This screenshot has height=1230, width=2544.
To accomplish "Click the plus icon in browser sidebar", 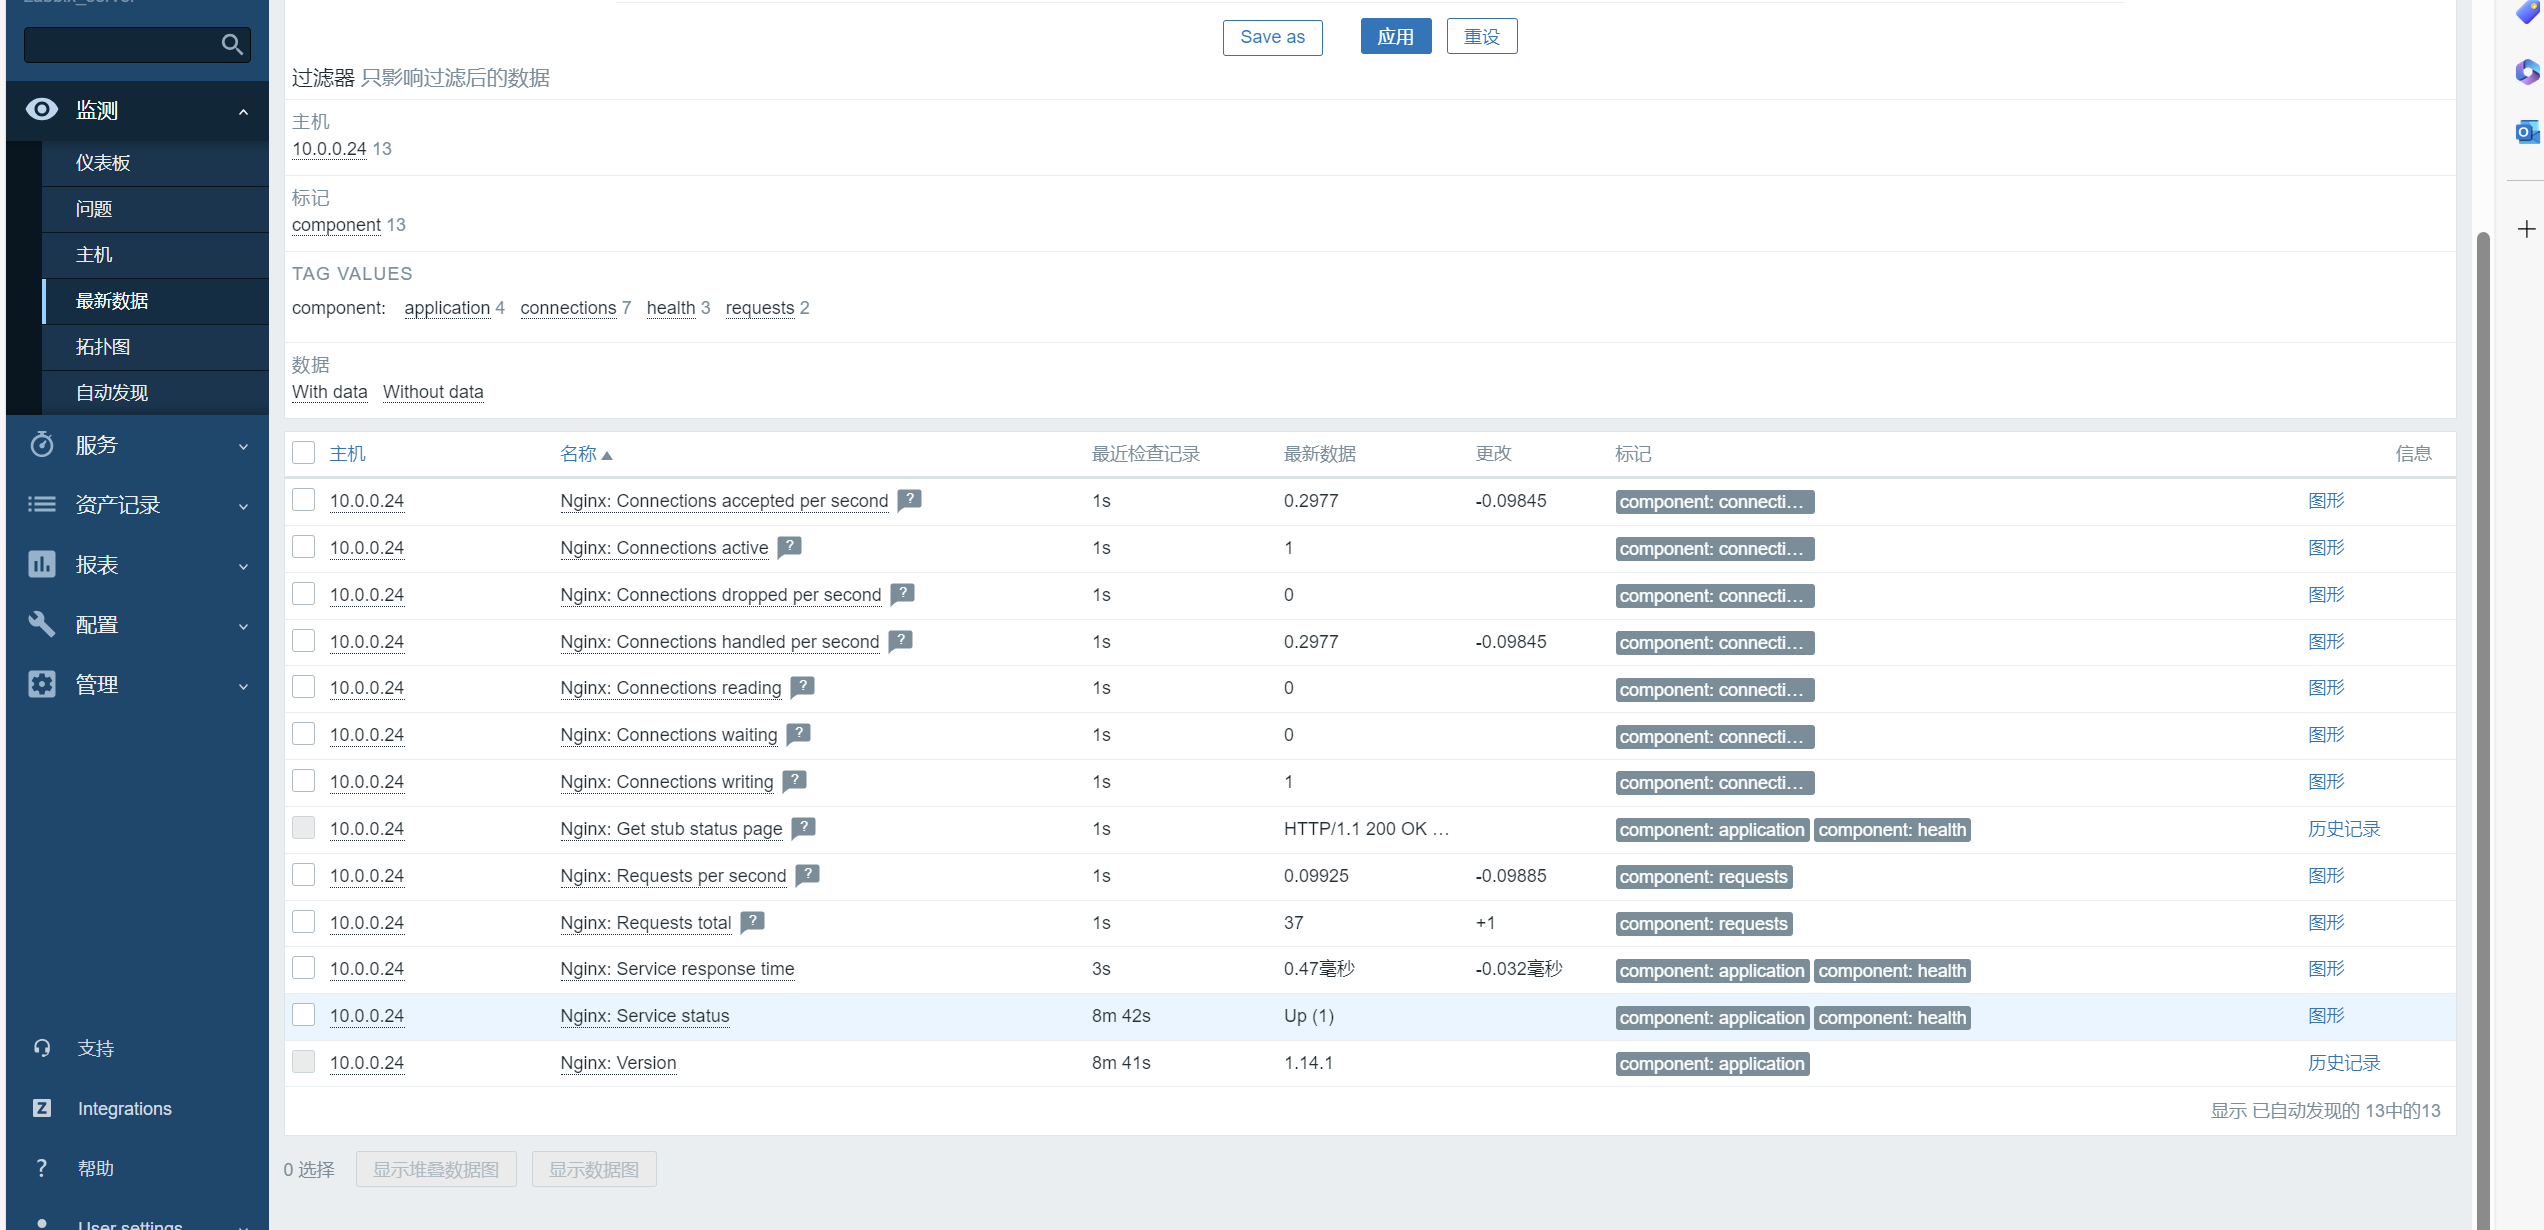I will (2526, 229).
